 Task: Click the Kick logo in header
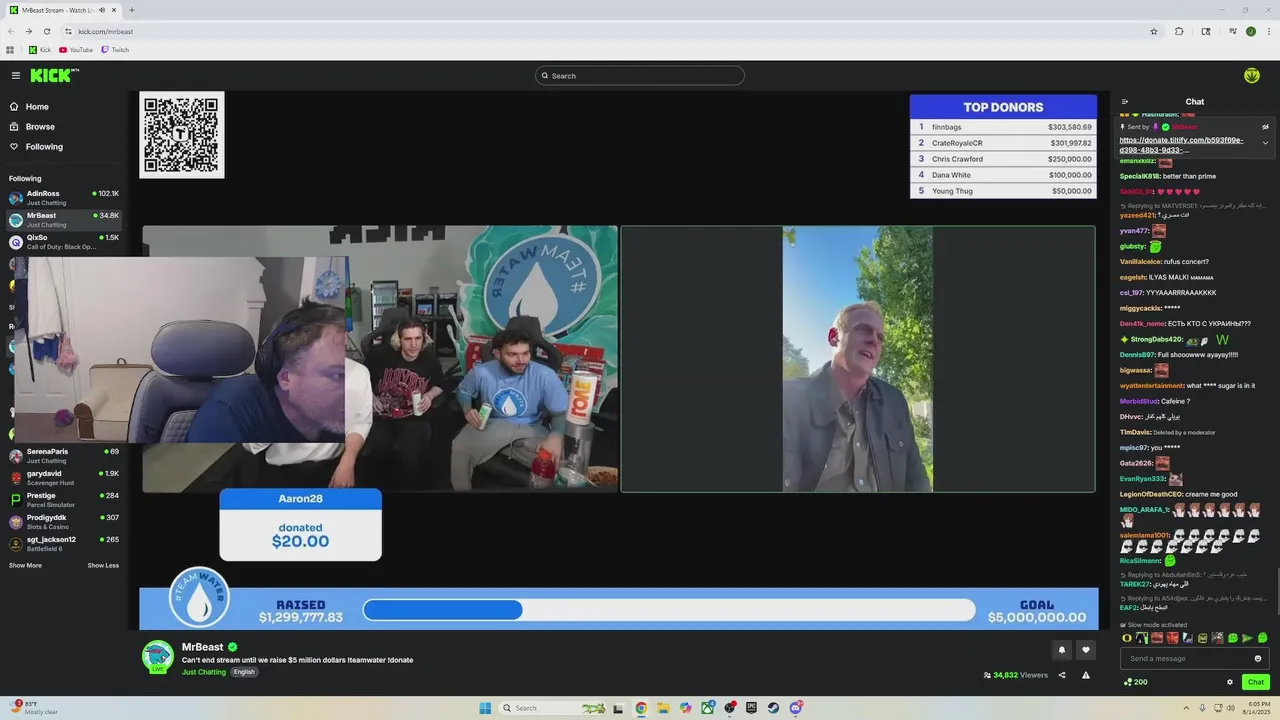tap(54, 76)
